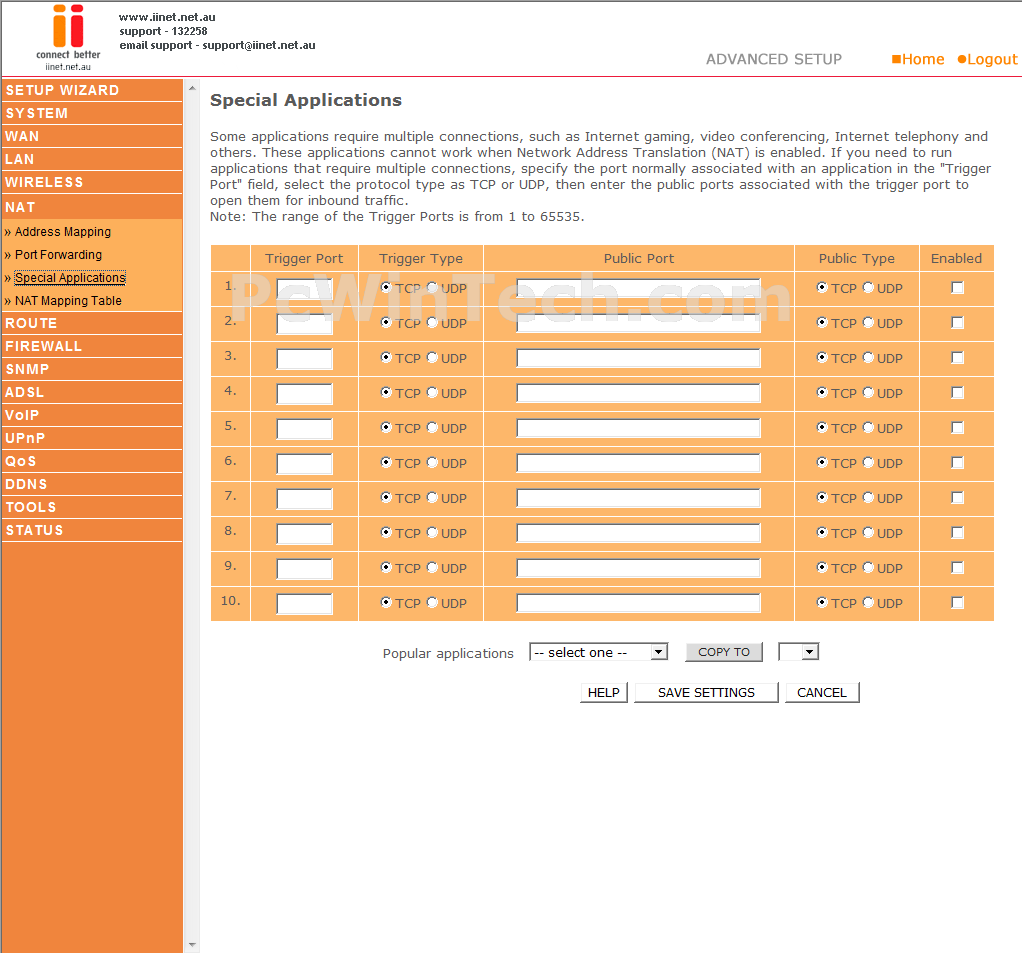The height and width of the screenshot is (953, 1022).
Task: Open the SNMP menu section
Action: click(x=92, y=369)
